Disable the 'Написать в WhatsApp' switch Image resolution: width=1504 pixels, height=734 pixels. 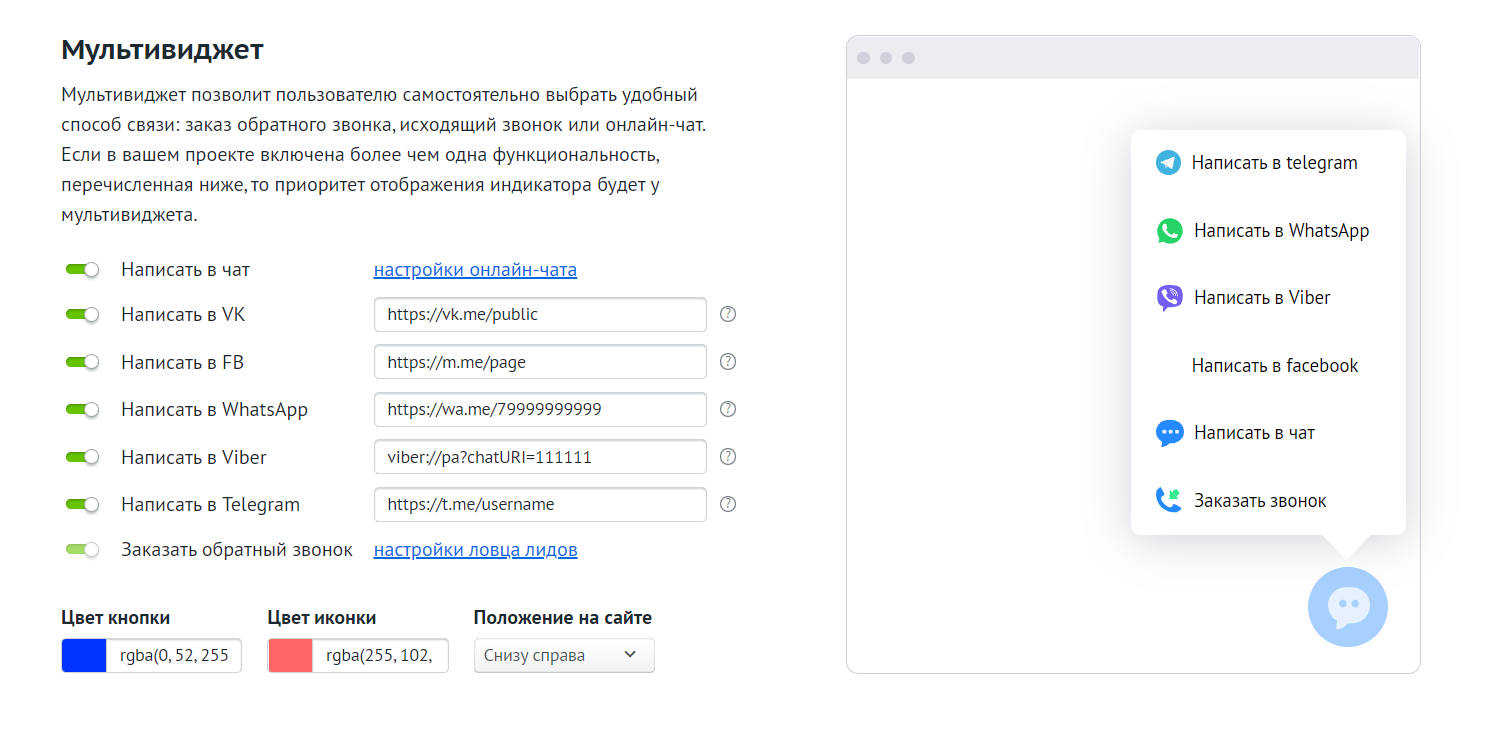pos(83,409)
